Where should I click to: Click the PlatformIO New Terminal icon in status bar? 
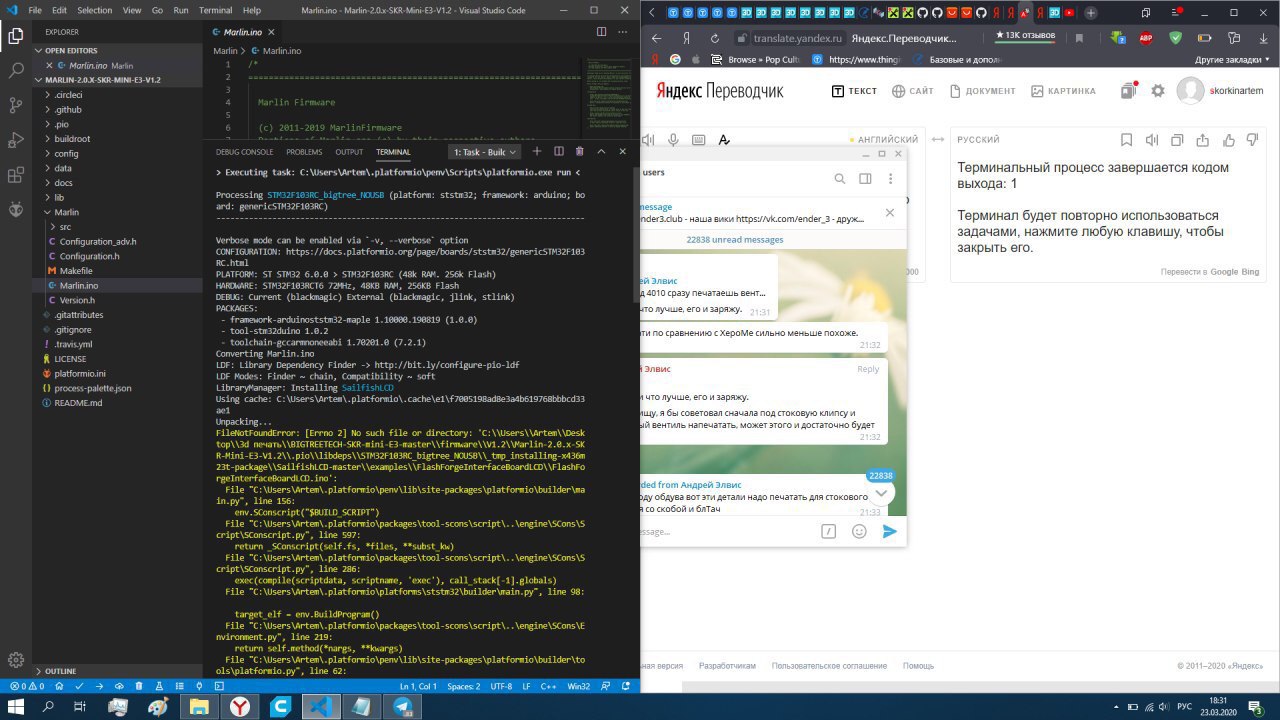[219, 687]
